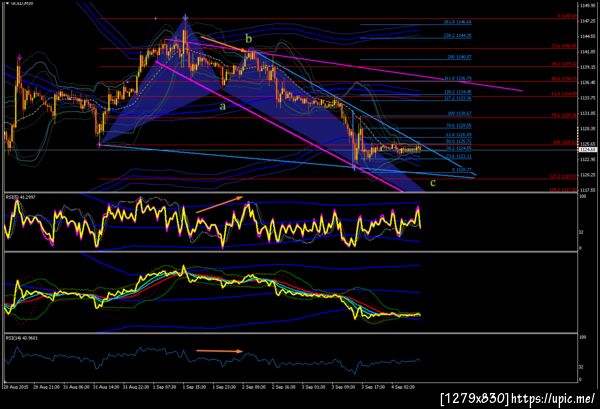
Task: Click the RSI(14) indicator label
Action: tap(21, 338)
